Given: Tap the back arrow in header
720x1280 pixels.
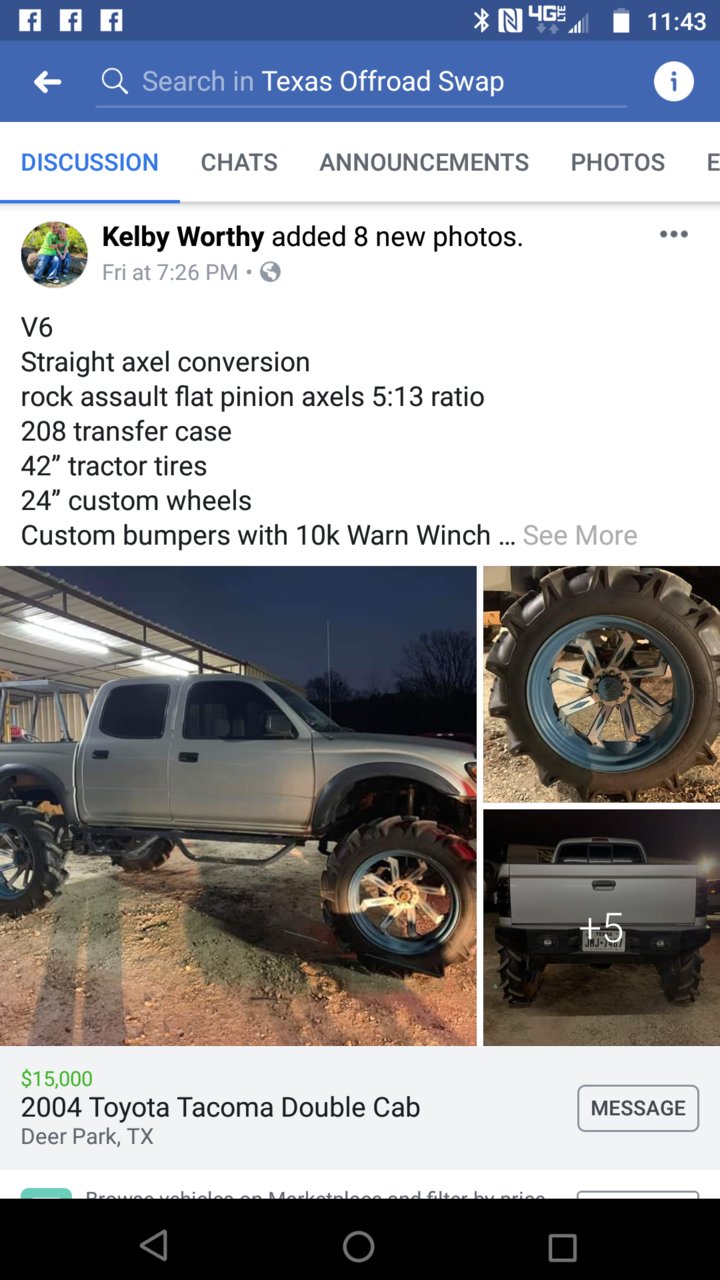Looking at the screenshot, I should (x=47, y=82).
